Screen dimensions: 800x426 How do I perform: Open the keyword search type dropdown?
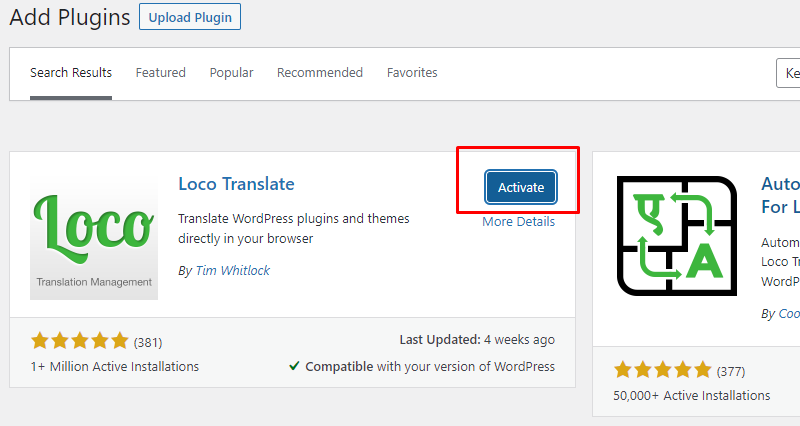point(788,73)
